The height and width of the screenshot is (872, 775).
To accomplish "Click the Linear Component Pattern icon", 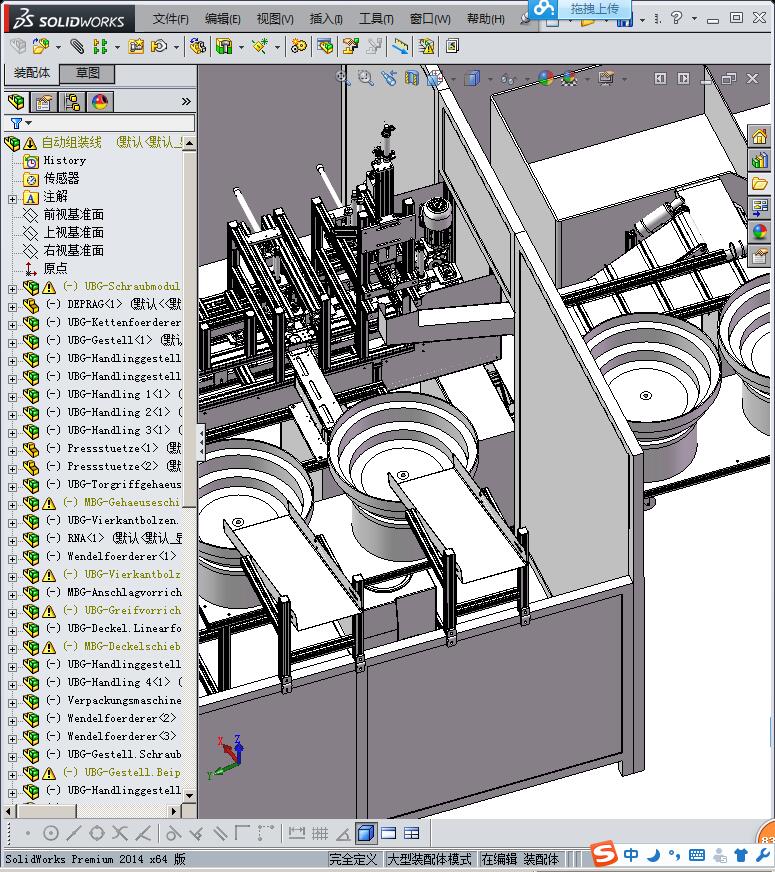I will pyautogui.click(x=100, y=46).
